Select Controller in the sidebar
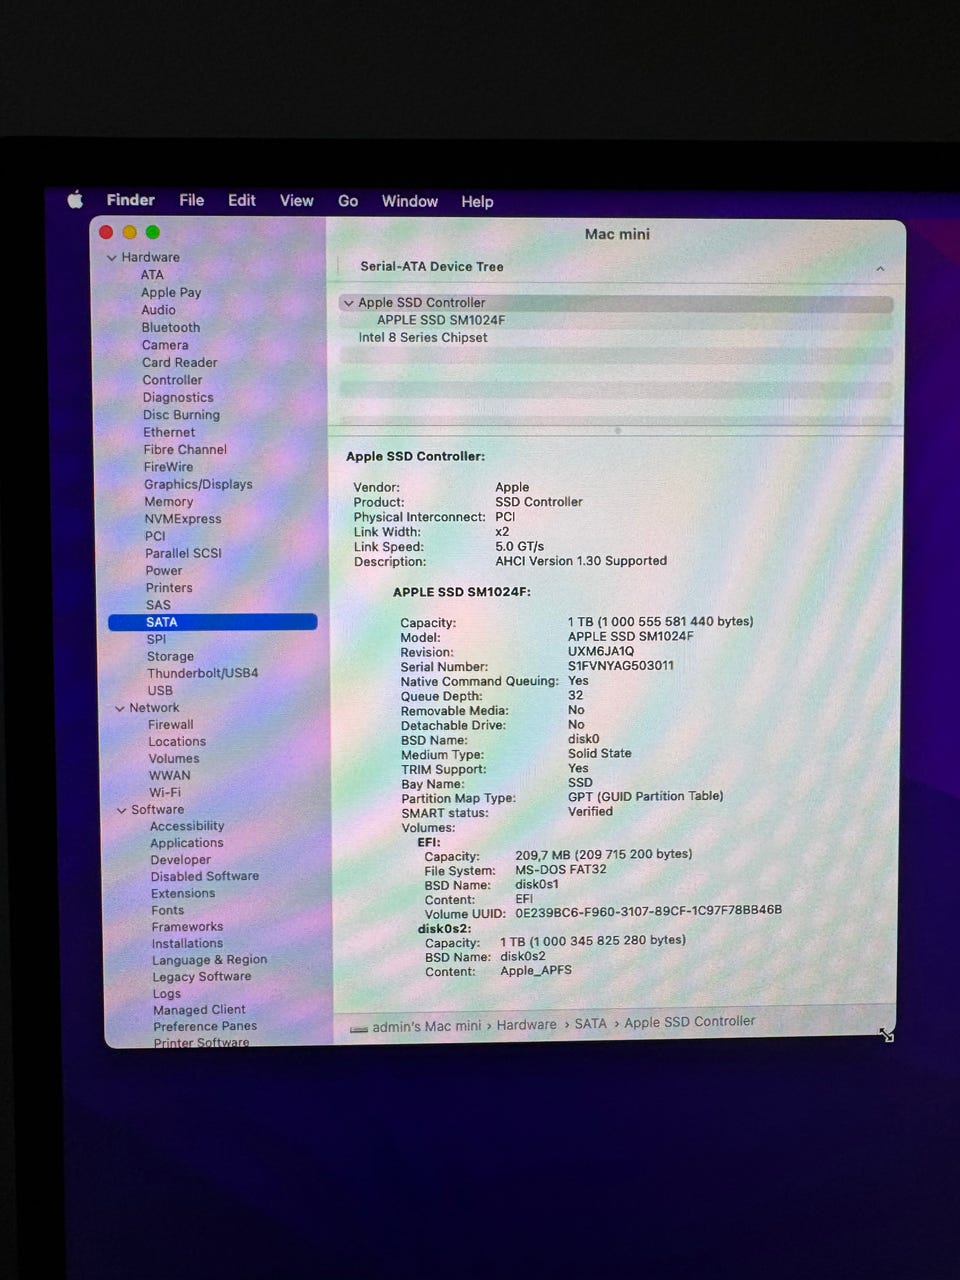The width and height of the screenshot is (960, 1280). [x=172, y=380]
